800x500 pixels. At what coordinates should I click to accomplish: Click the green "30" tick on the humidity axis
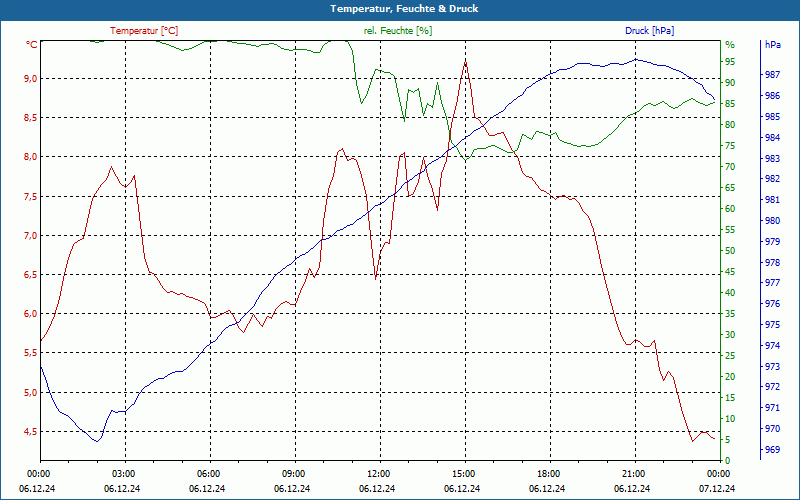[x=730, y=335]
